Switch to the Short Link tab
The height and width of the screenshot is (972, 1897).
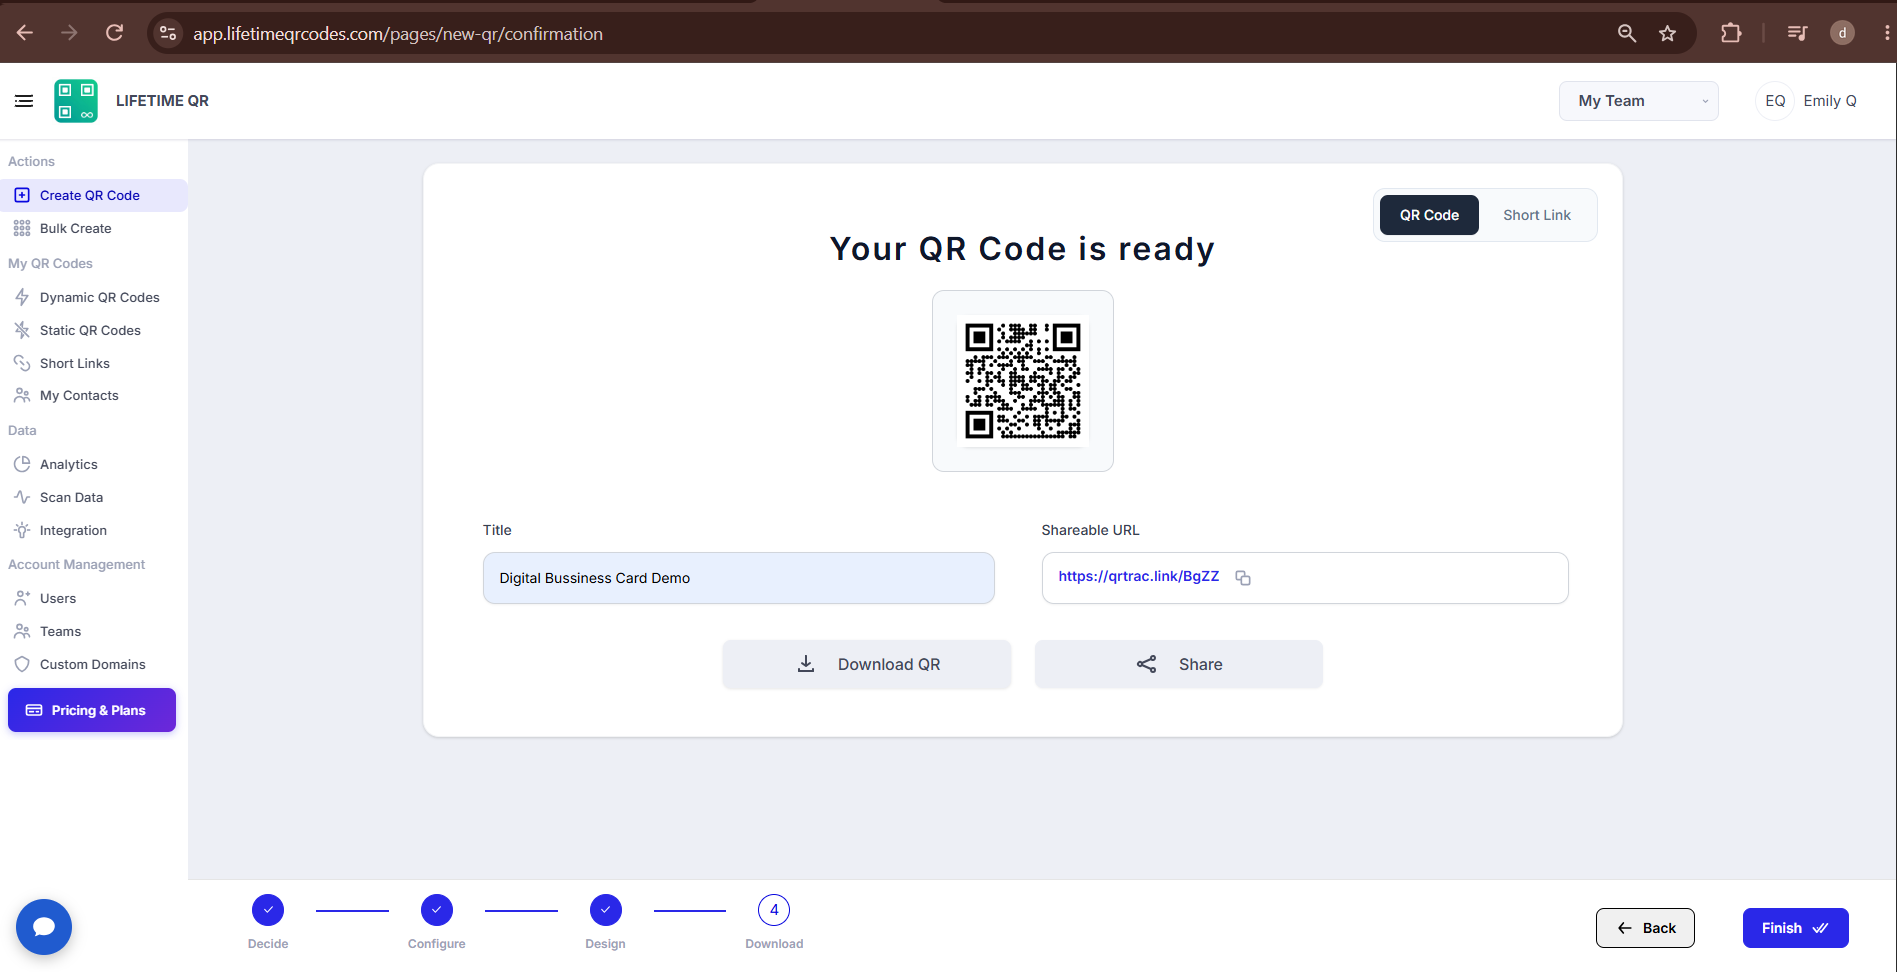click(x=1536, y=215)
